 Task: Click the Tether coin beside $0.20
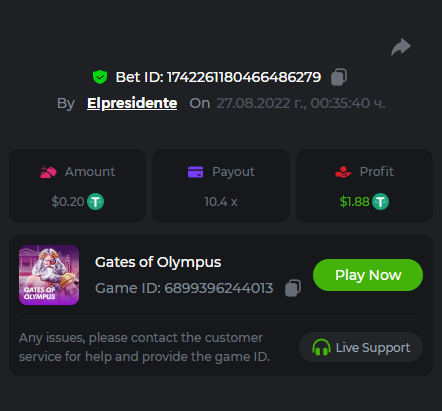[x=95, y=202]
